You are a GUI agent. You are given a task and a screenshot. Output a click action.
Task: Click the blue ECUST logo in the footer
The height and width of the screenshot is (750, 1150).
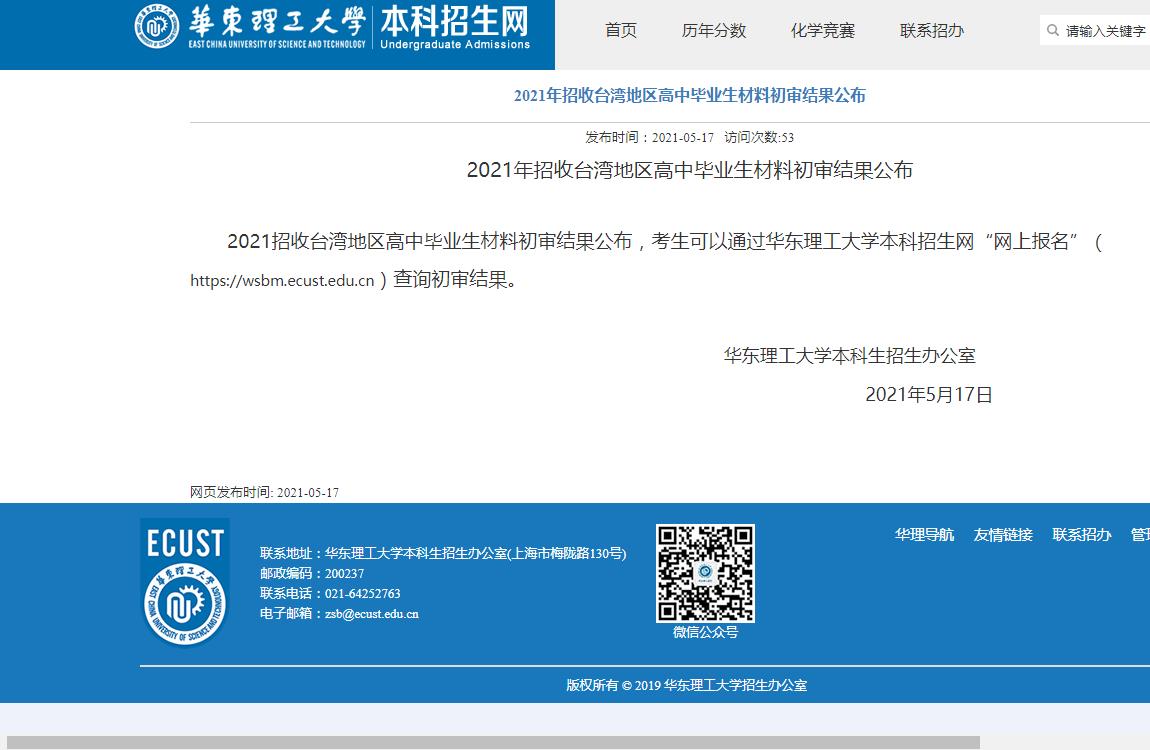point(185,582)
